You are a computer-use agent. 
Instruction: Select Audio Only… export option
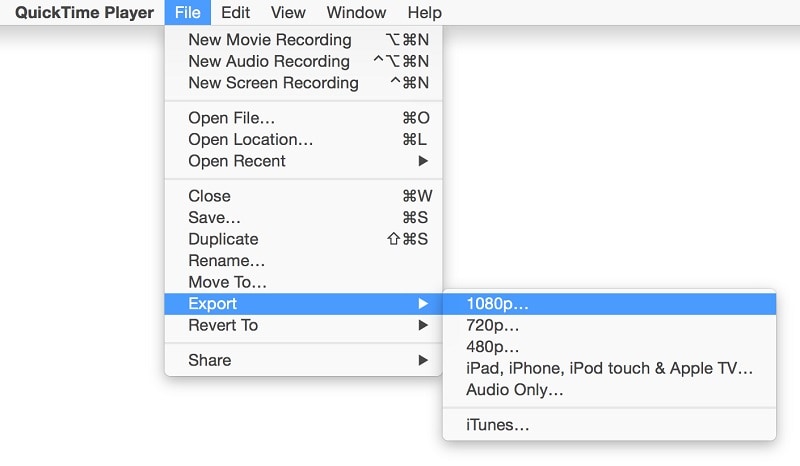514,390
